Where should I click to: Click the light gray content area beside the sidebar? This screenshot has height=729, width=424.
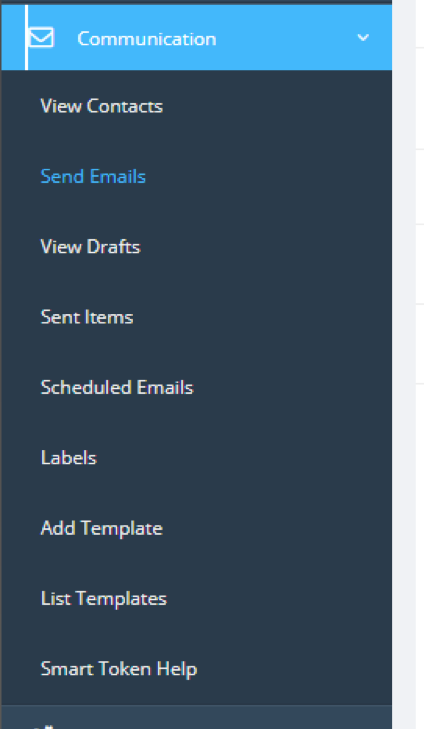408,364
